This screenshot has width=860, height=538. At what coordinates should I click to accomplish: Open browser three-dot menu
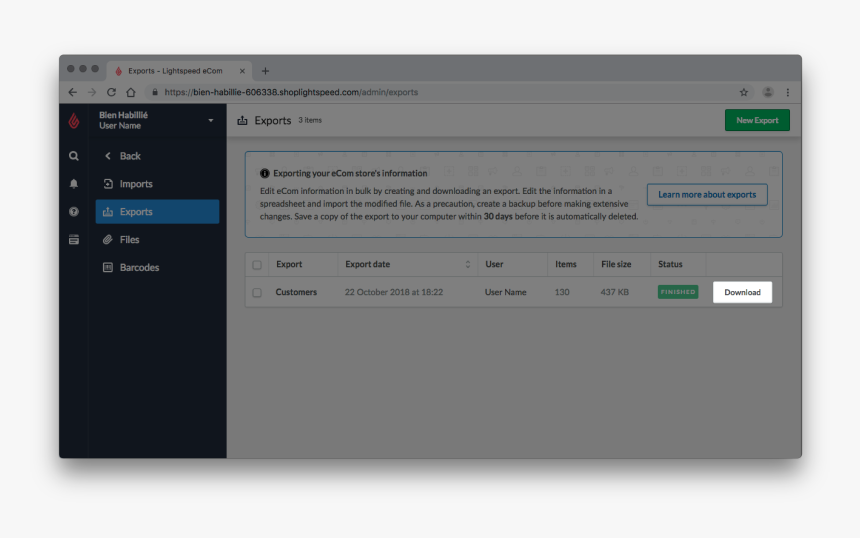click(788, 92)
